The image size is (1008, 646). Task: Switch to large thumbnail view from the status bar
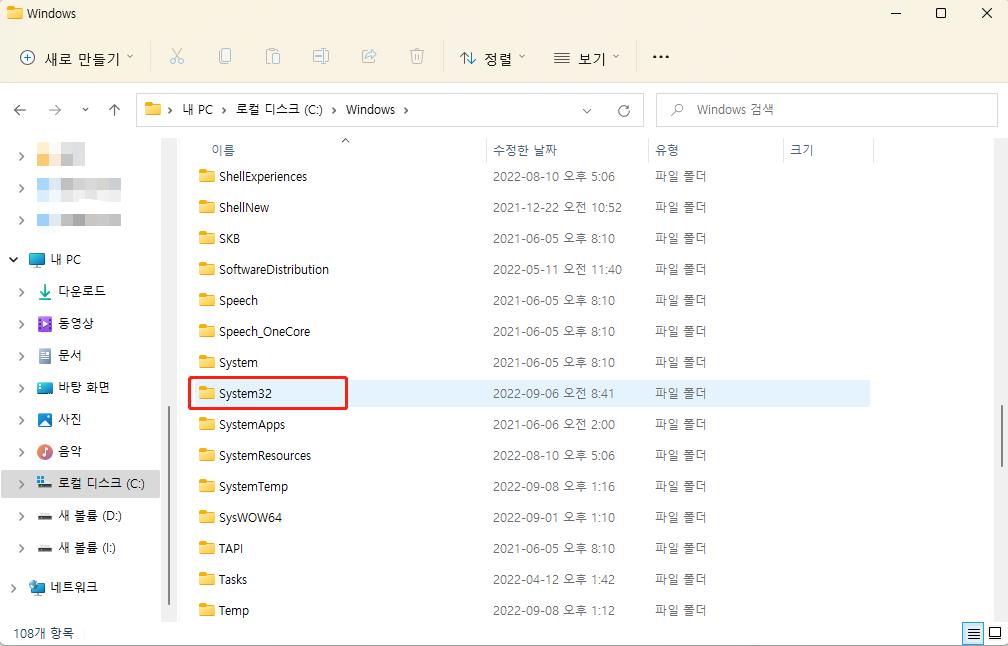994,632
